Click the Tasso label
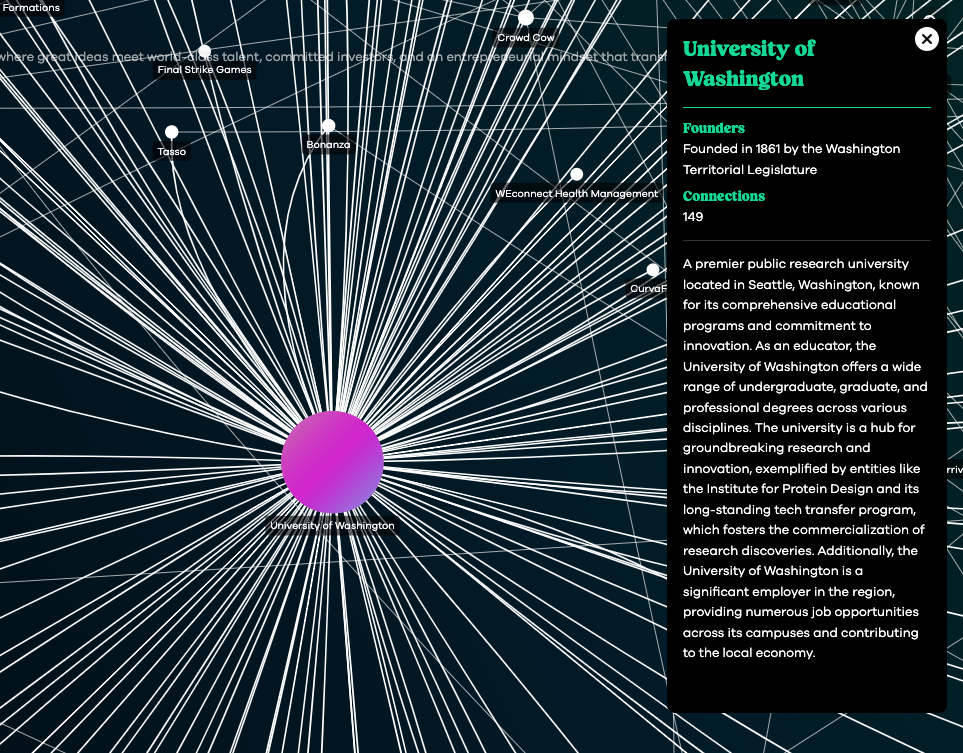Screen dimensions: 963x753 [x=171, y=152]
